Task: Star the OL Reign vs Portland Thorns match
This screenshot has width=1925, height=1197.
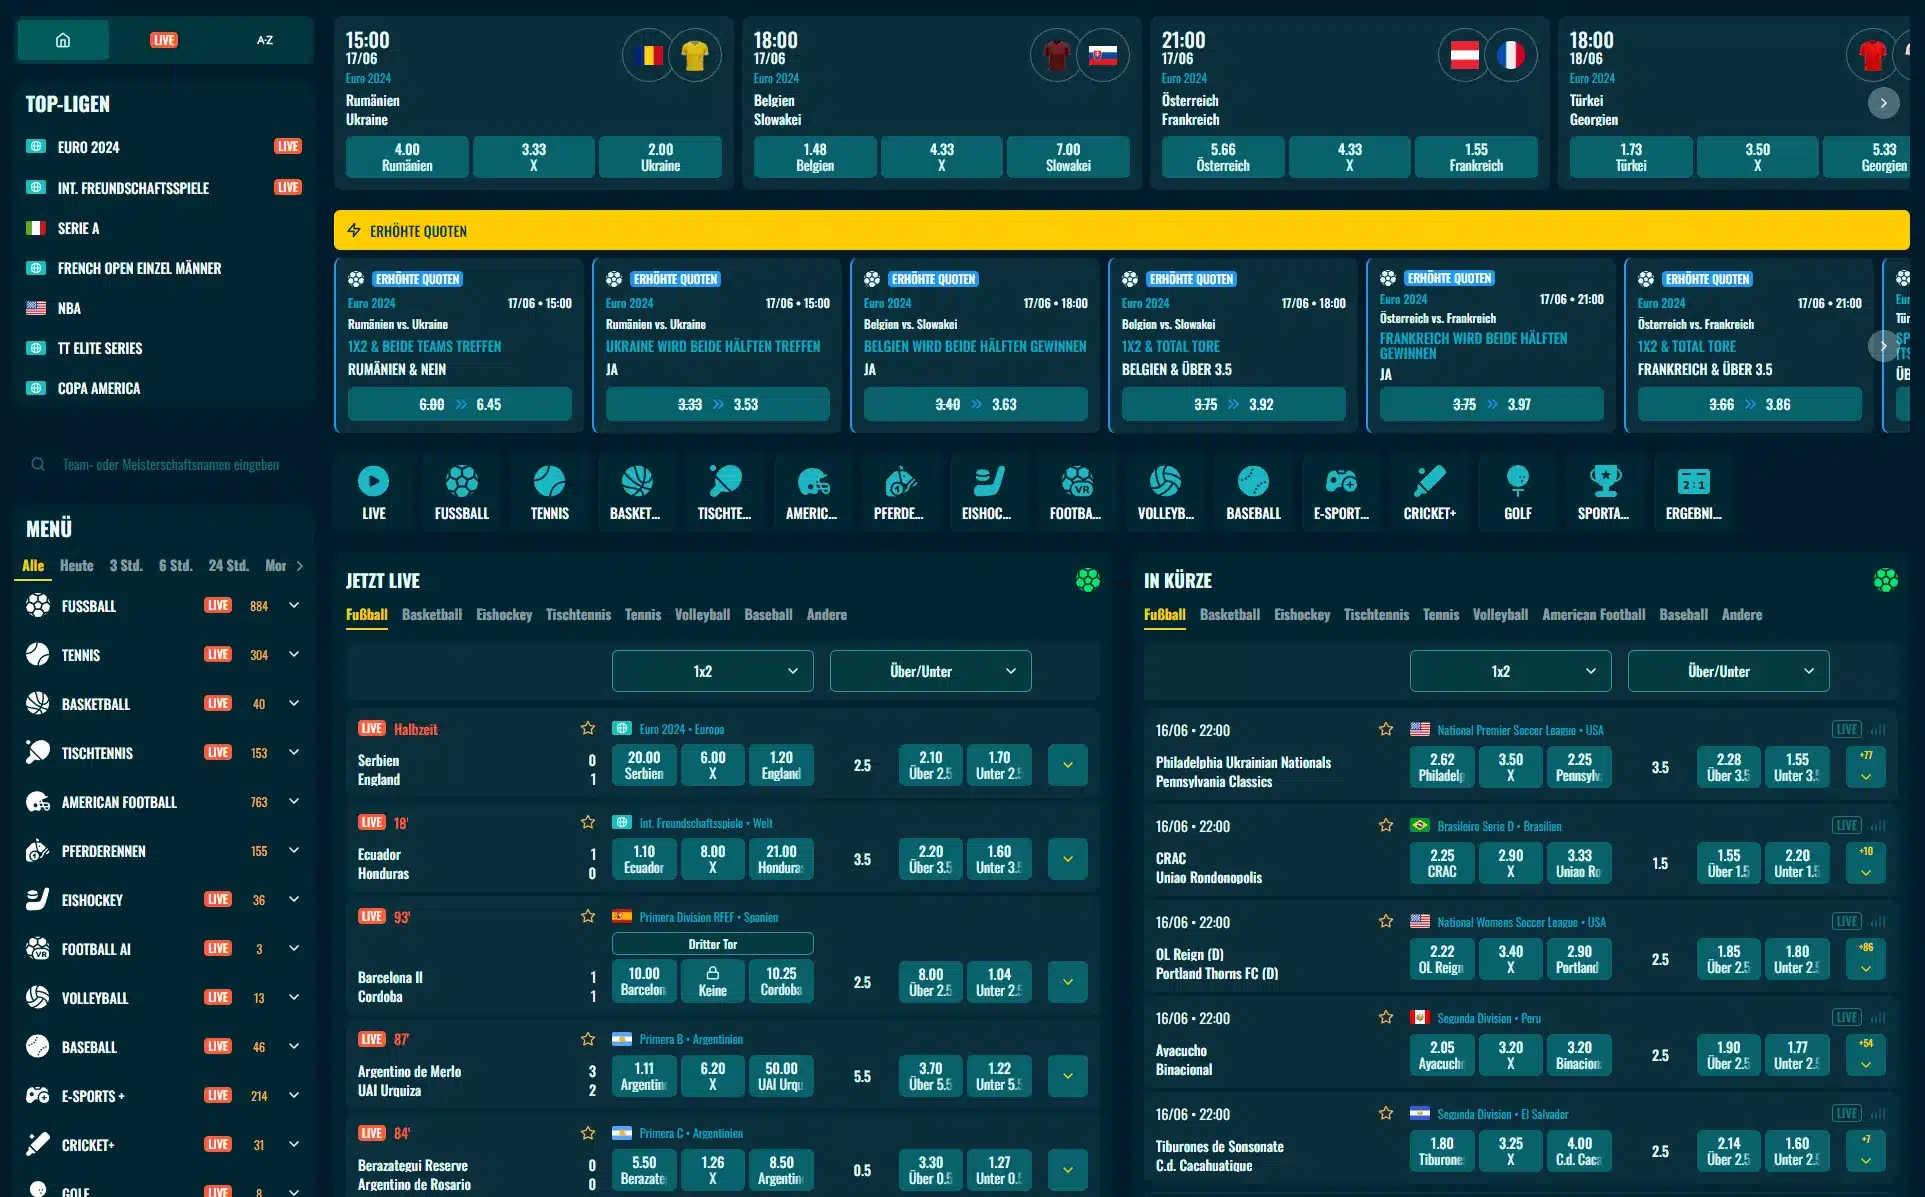Action: point(1386,921)
